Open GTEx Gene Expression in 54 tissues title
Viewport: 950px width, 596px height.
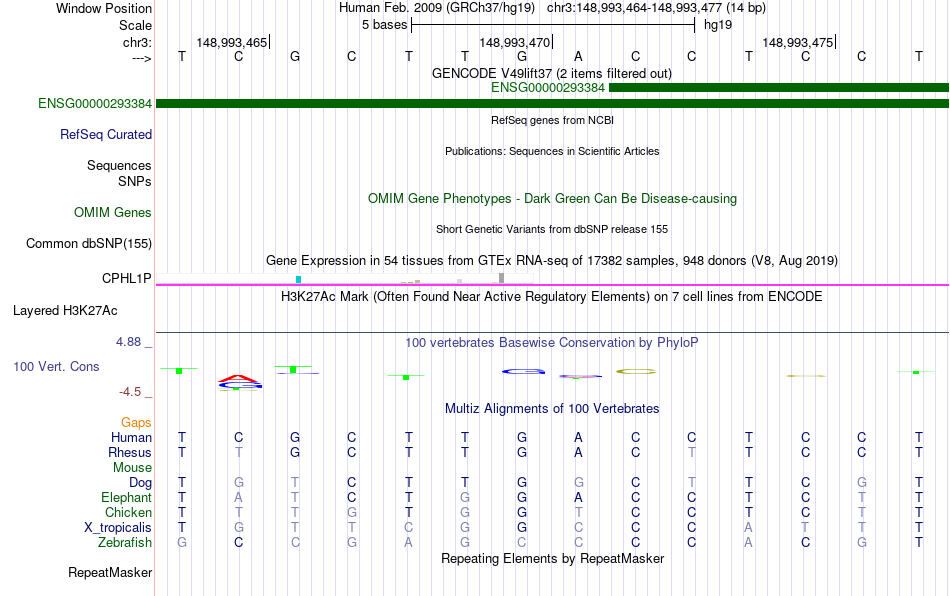click(552, 260)
